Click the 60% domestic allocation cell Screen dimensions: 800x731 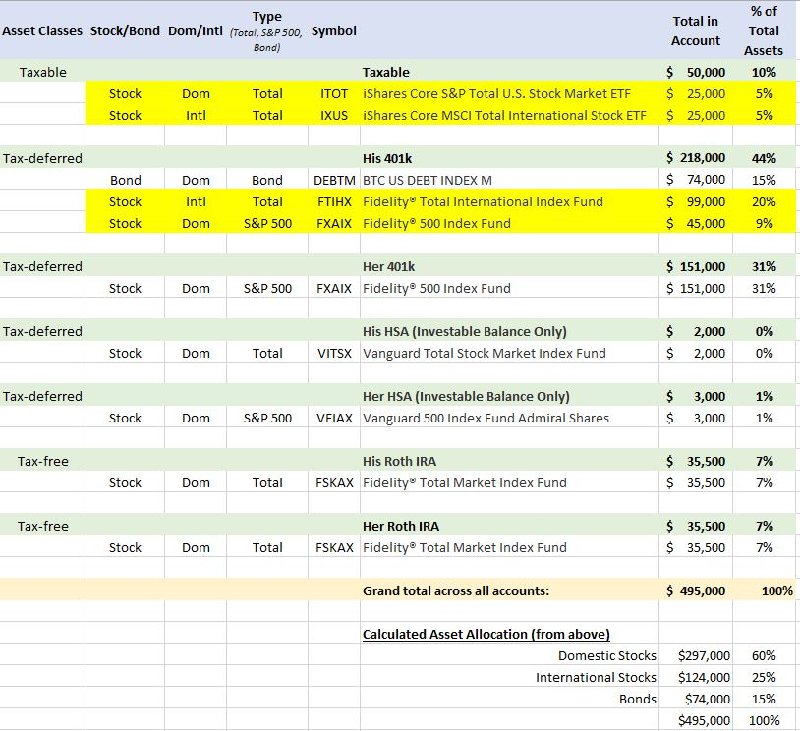coord(764,656)
